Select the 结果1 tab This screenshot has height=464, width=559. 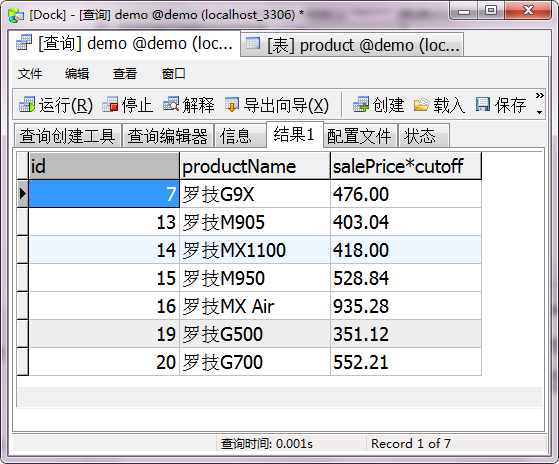click(x=294, y=134)
